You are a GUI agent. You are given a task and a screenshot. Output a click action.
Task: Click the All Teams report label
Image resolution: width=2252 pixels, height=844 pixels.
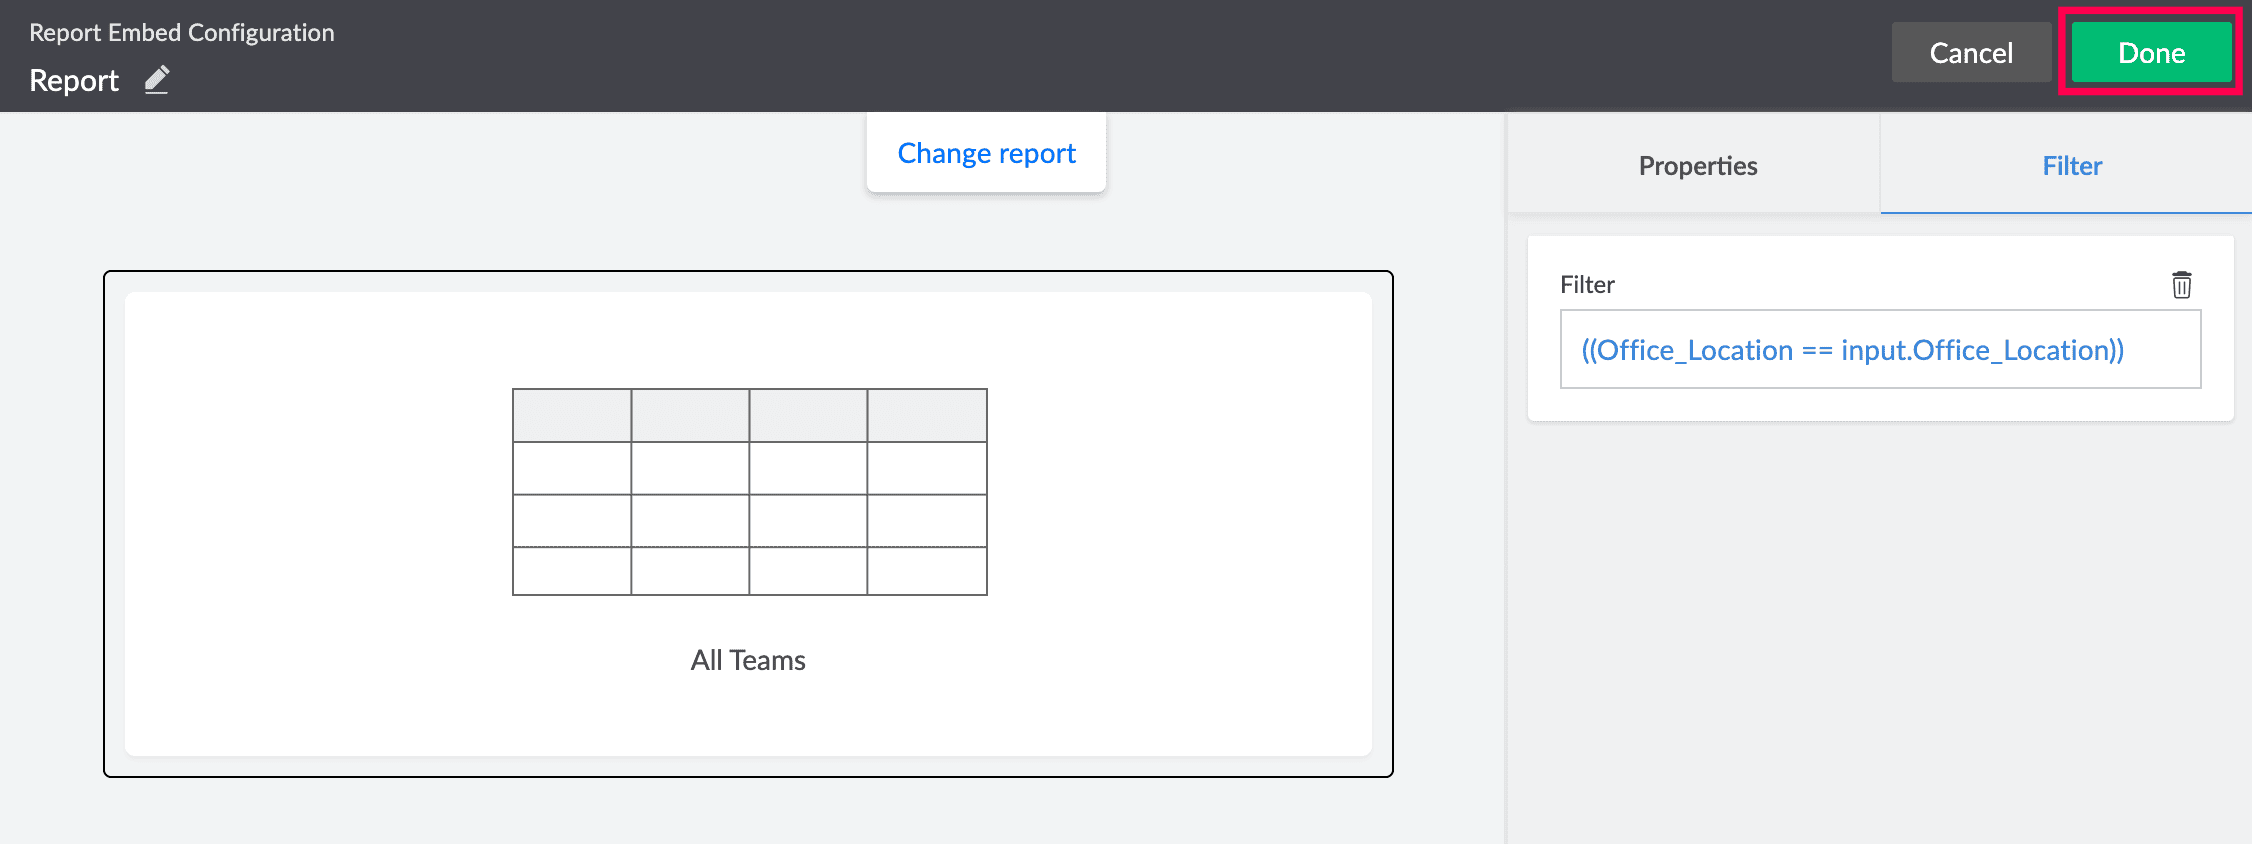[748, 660]
